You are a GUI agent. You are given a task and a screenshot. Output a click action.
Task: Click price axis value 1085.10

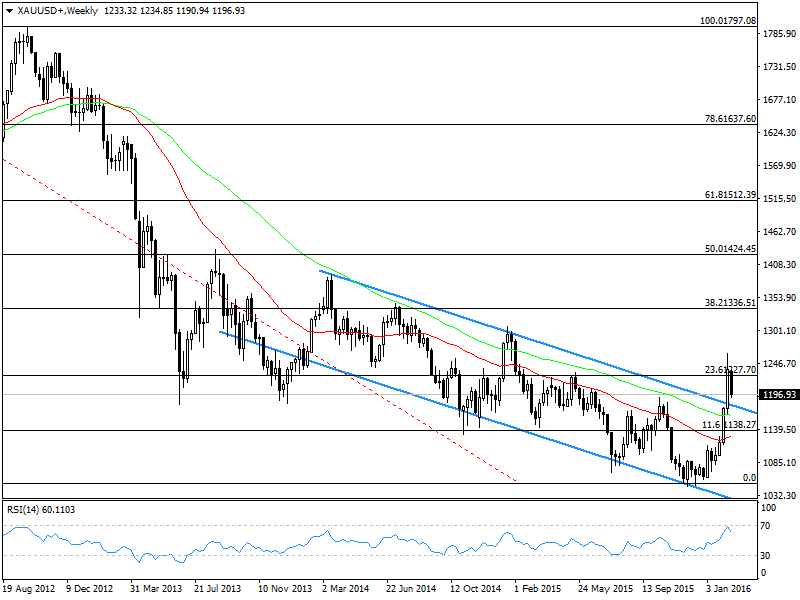click(780, 463)
